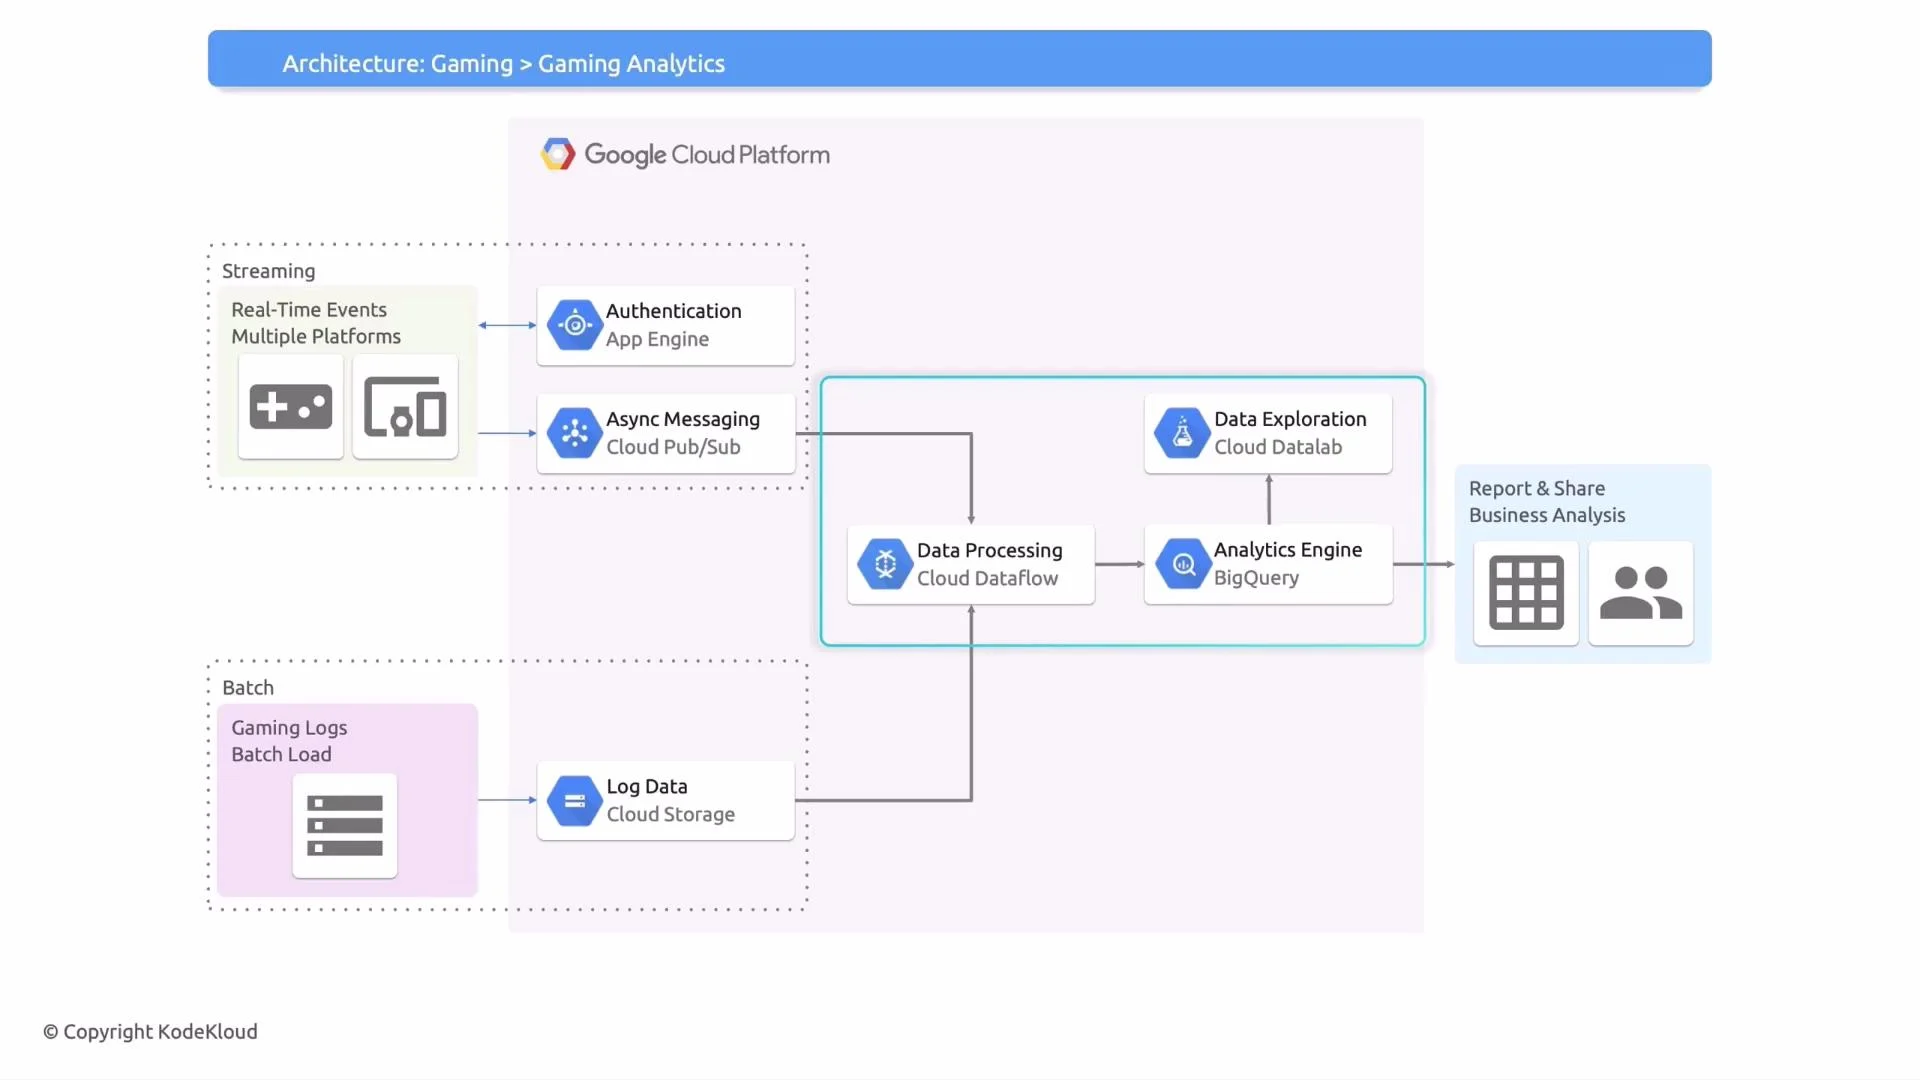Click the 'App Engine' subtitle text

click(x=657, y=339)
